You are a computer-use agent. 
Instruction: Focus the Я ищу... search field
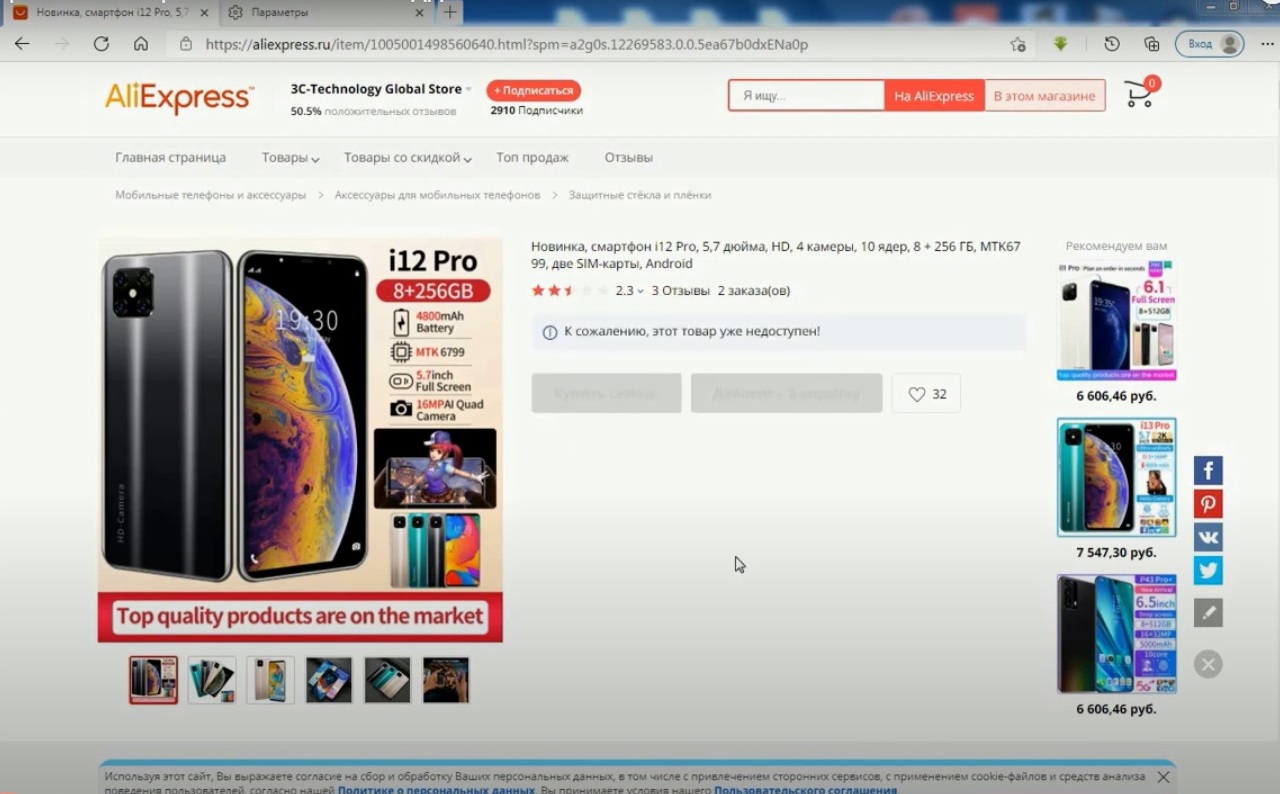[x=807, y=96]
